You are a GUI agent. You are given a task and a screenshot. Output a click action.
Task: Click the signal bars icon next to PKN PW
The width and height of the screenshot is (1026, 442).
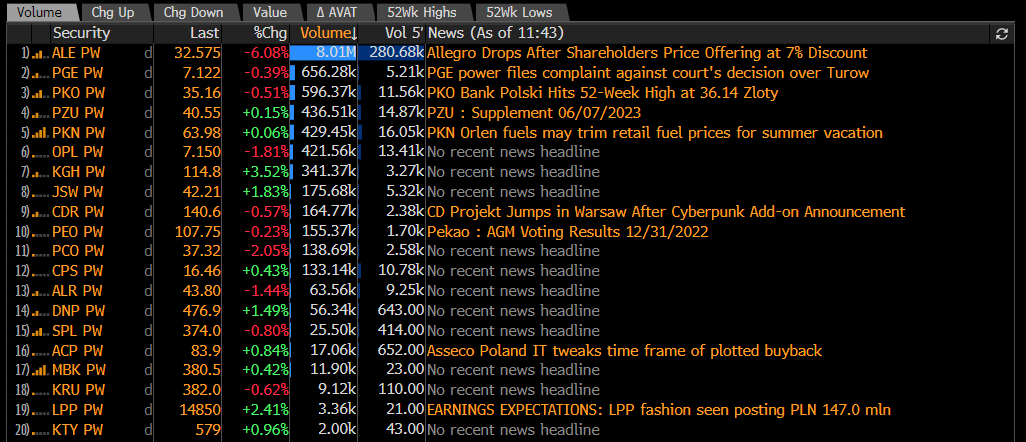click(x=40, y=134)
